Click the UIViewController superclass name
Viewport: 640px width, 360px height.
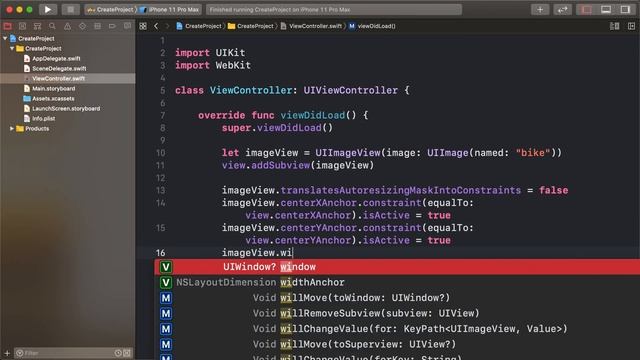(x=350, y=90)
